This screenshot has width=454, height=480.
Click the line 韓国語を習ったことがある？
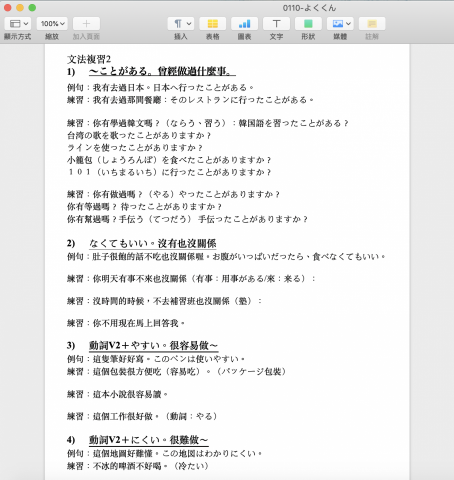[293, 123]
